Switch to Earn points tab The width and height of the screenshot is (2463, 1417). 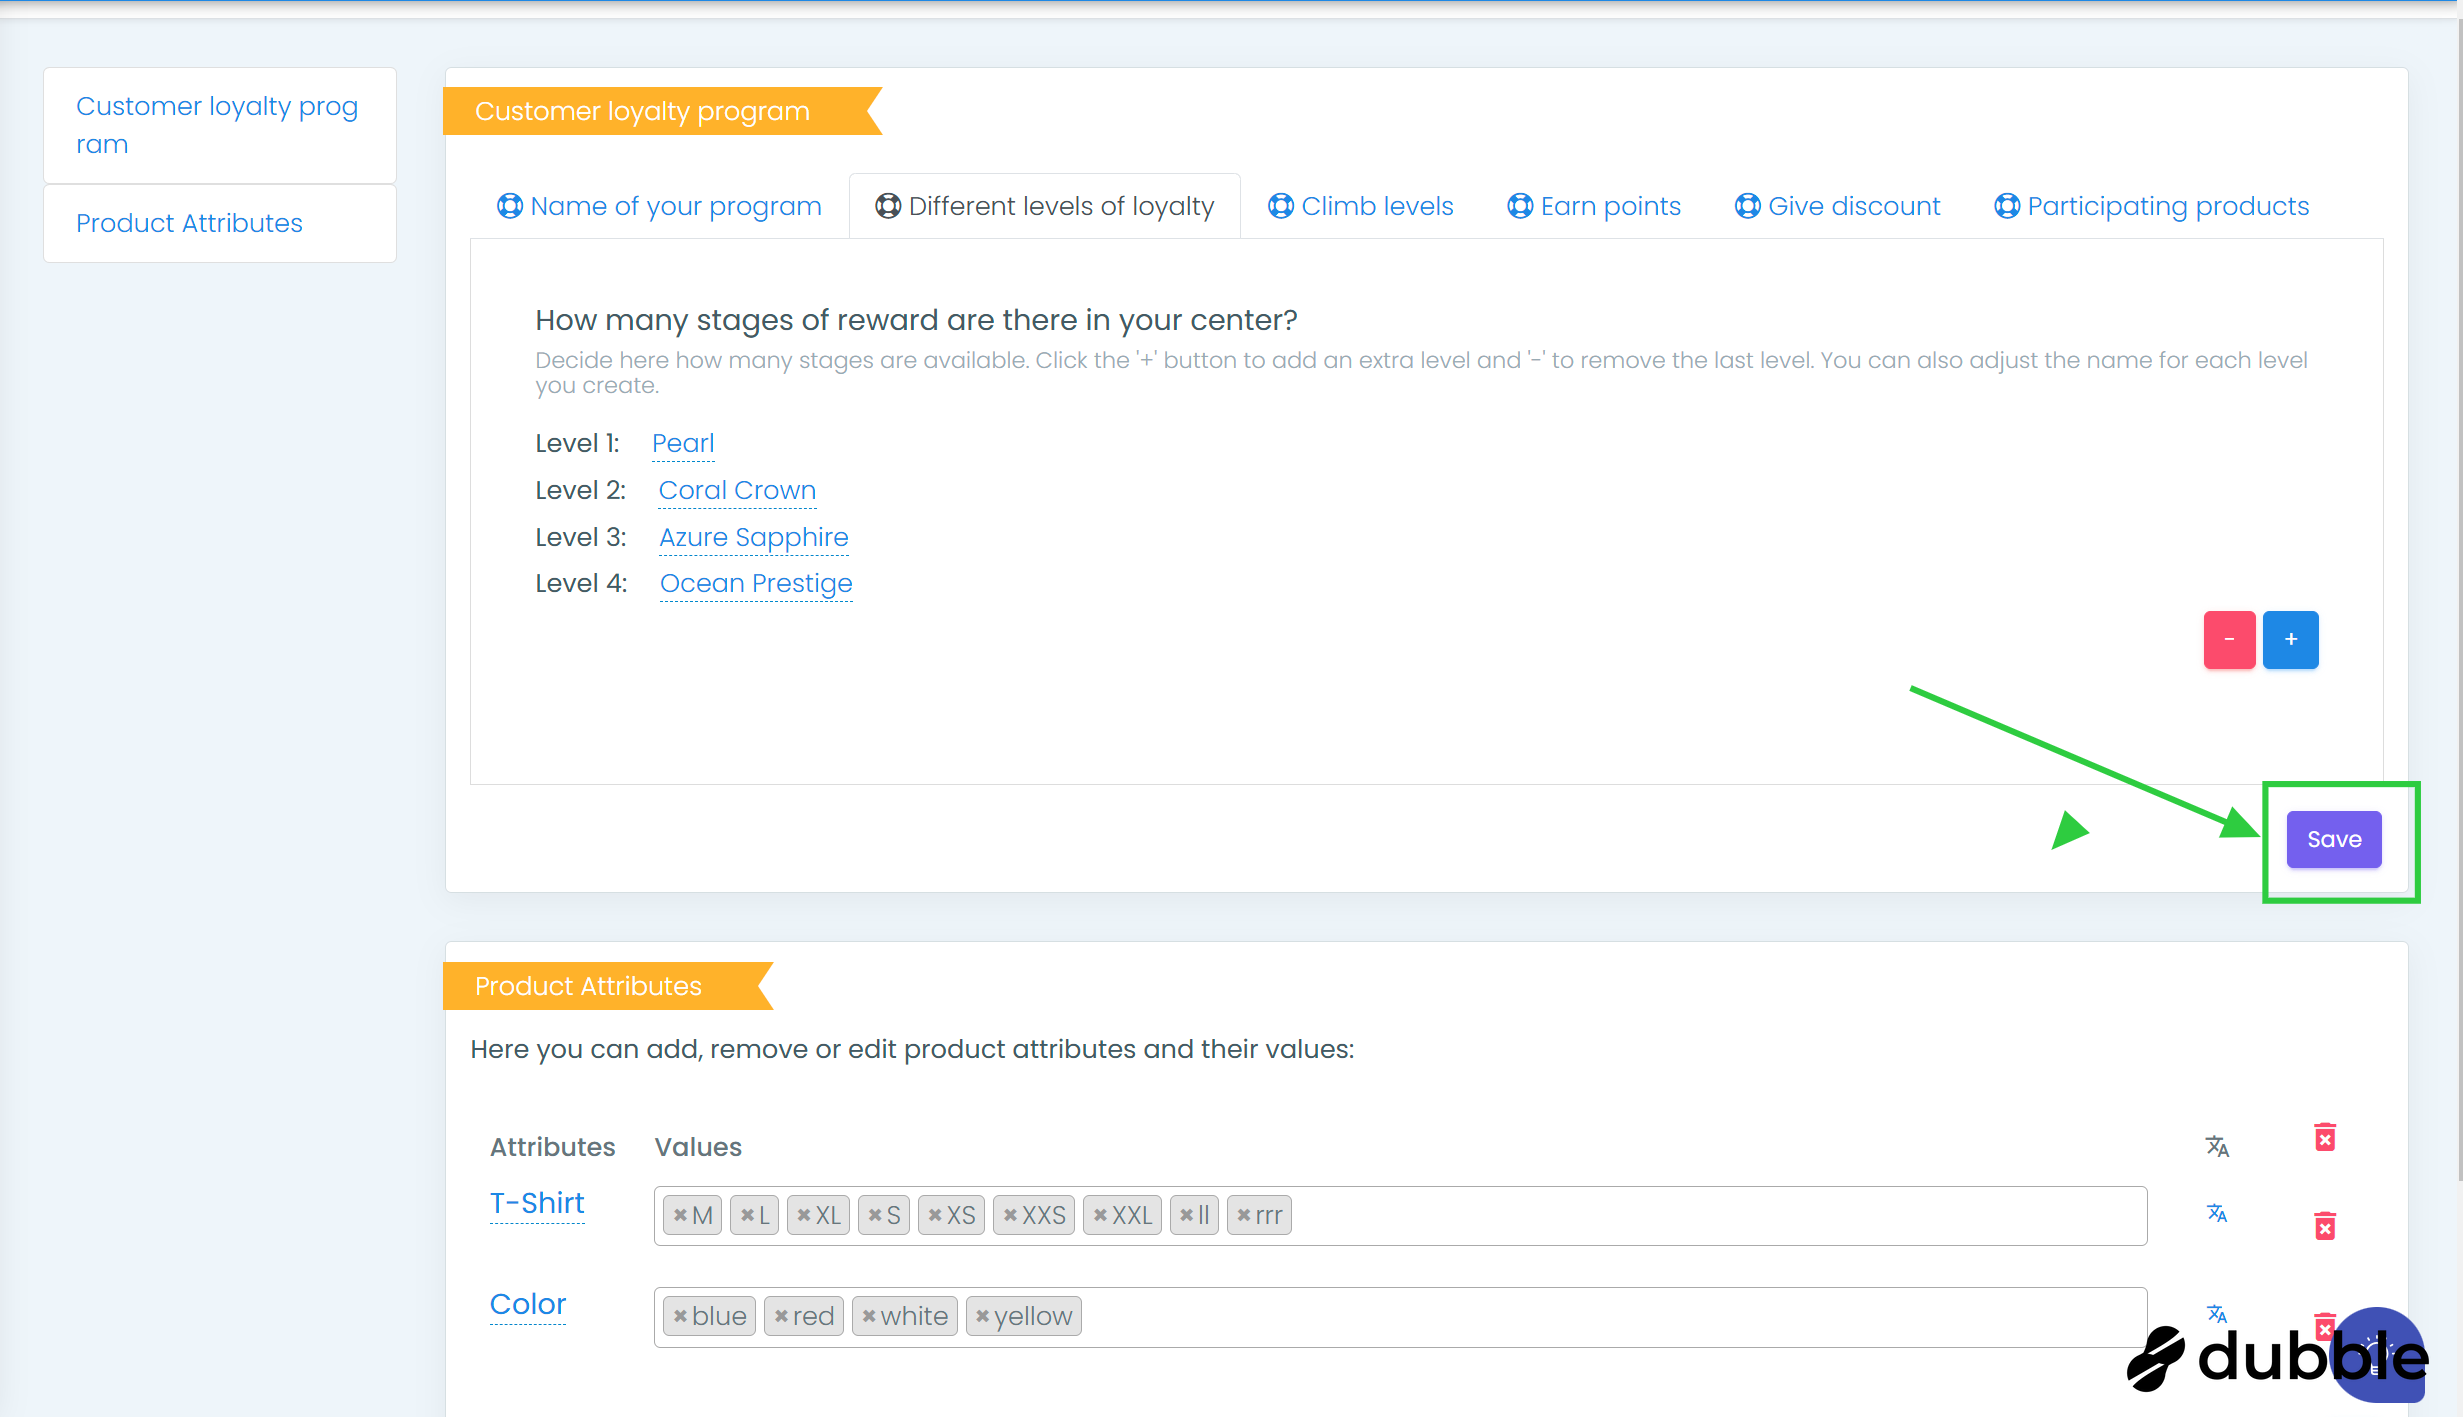pyautogui.click(x=1594, y=206)
